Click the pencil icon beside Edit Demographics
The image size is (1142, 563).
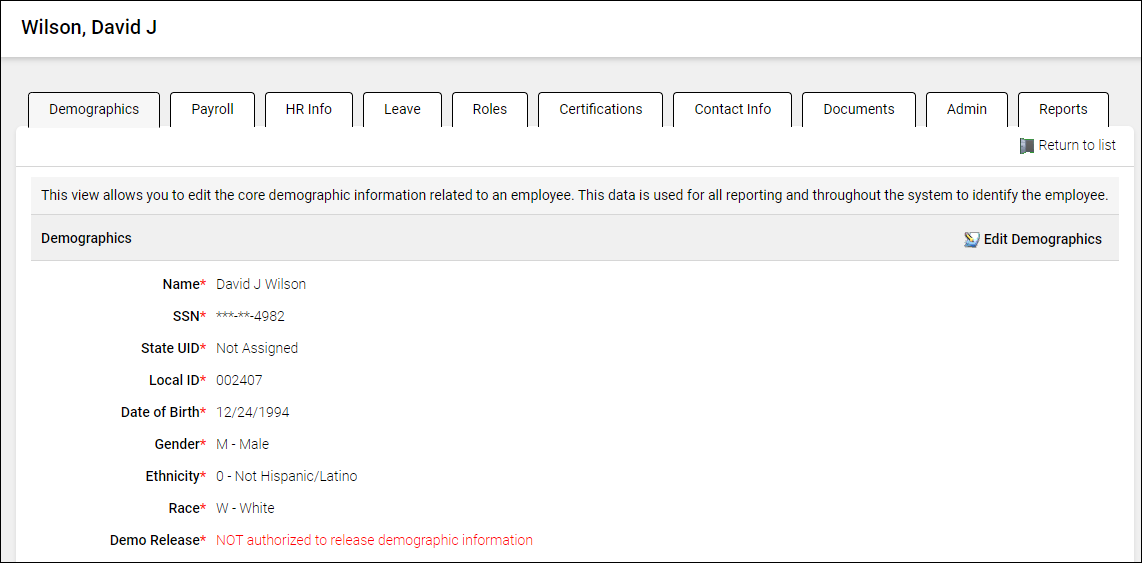971,240
